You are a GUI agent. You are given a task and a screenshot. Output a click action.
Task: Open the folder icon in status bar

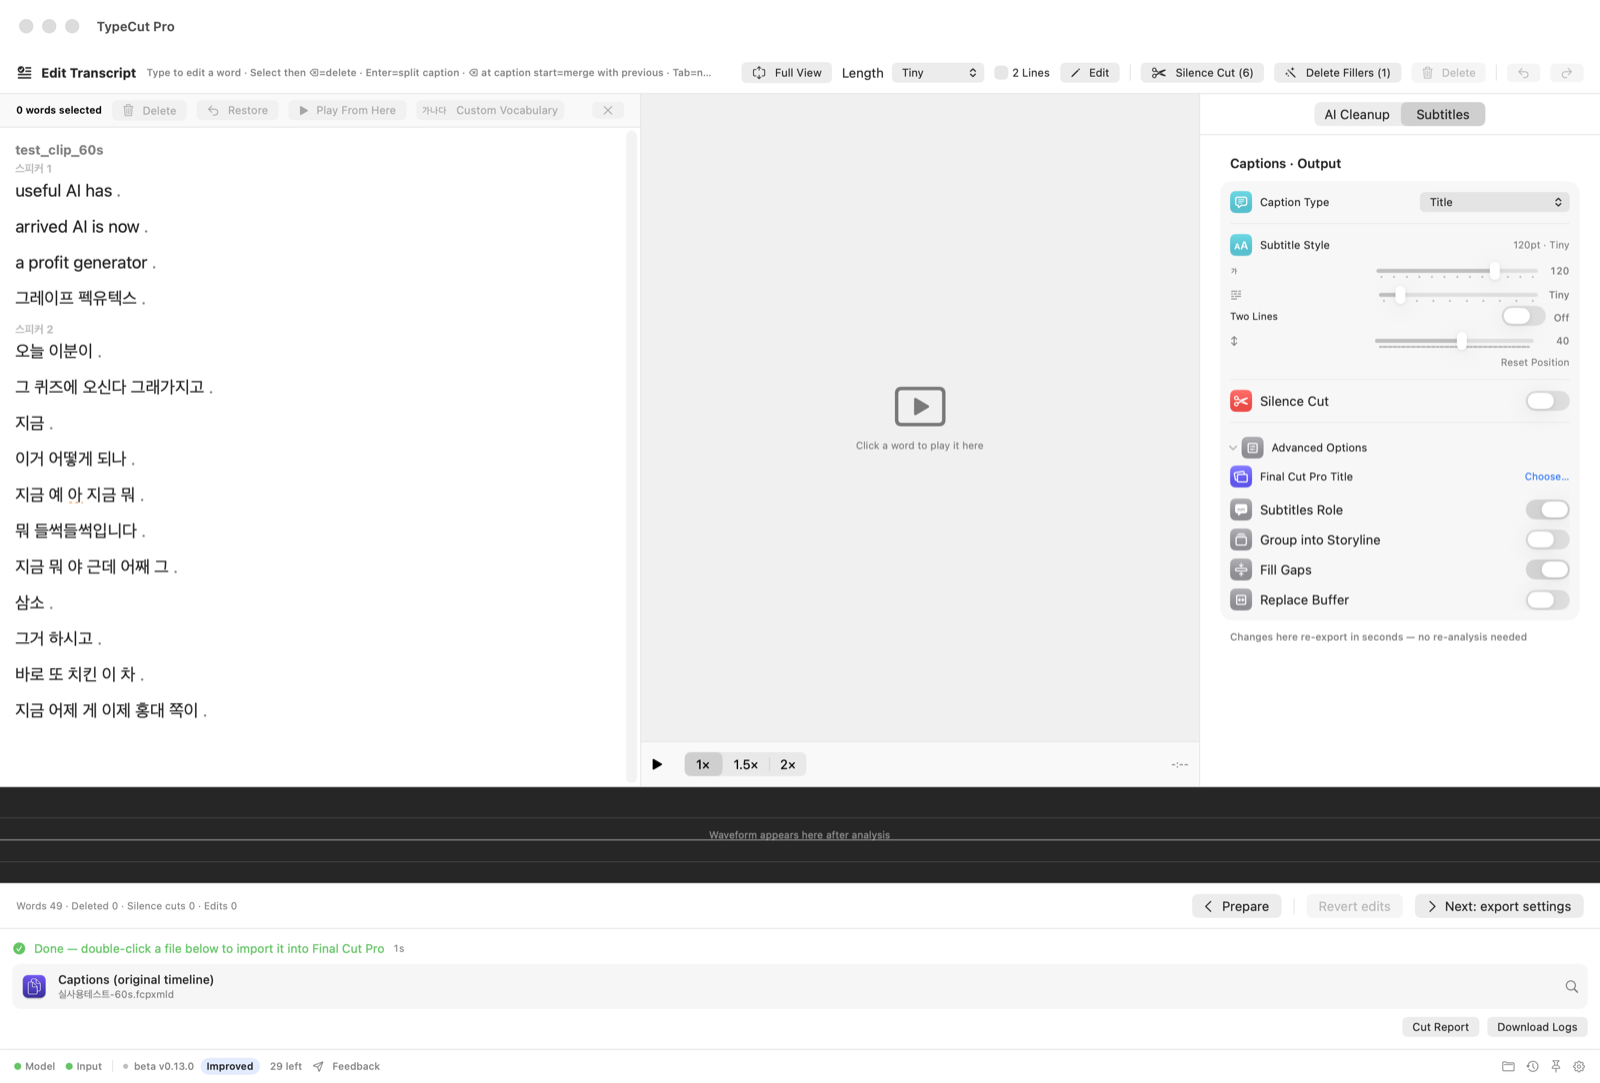pos(1508,1066)
